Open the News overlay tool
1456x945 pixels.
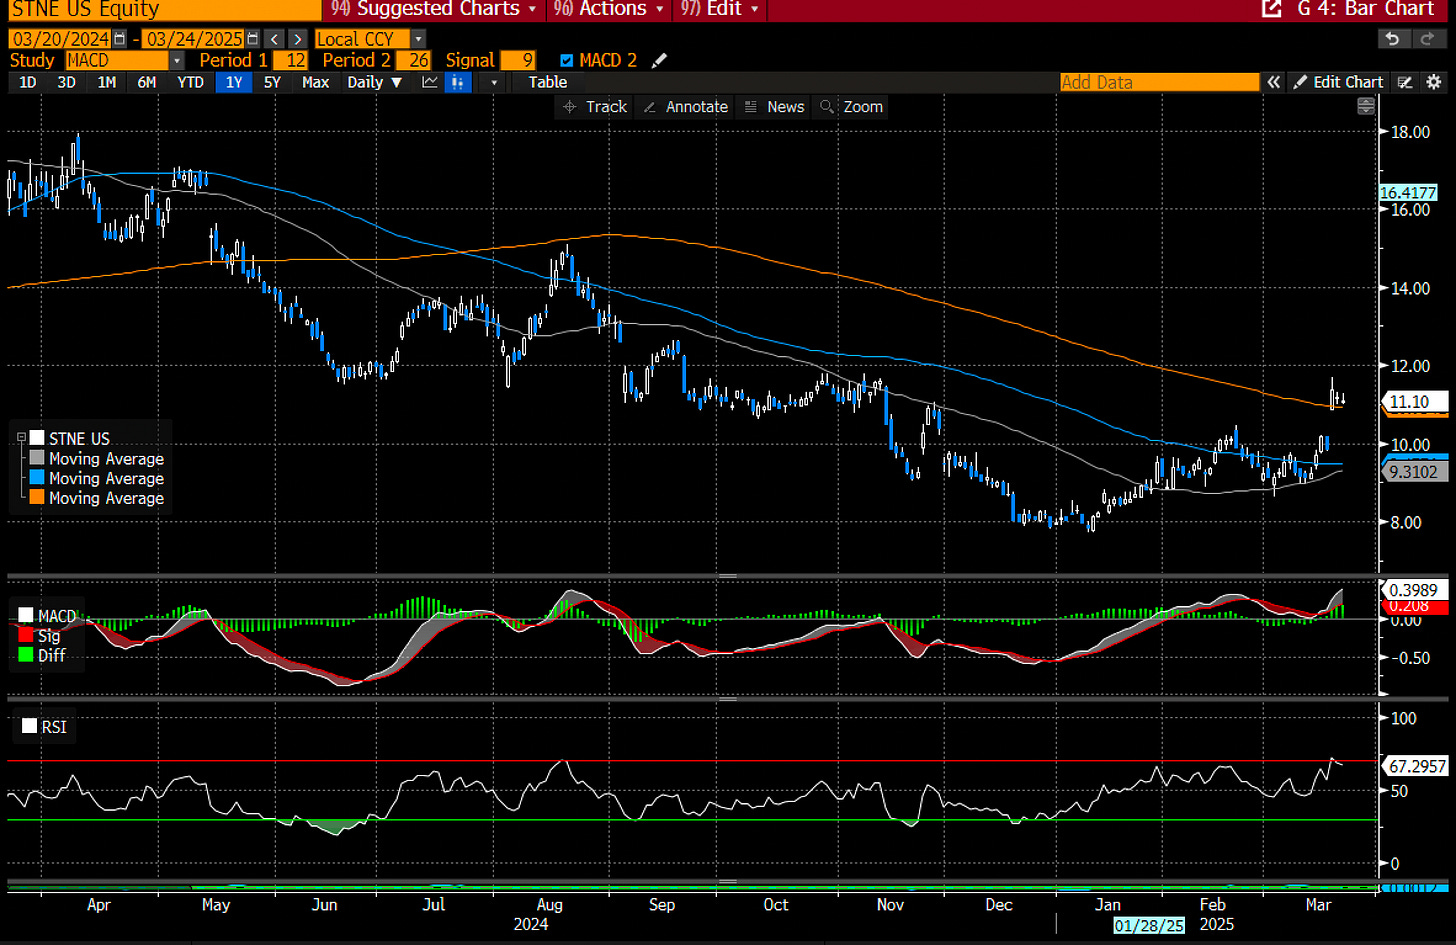pos(774,107)
